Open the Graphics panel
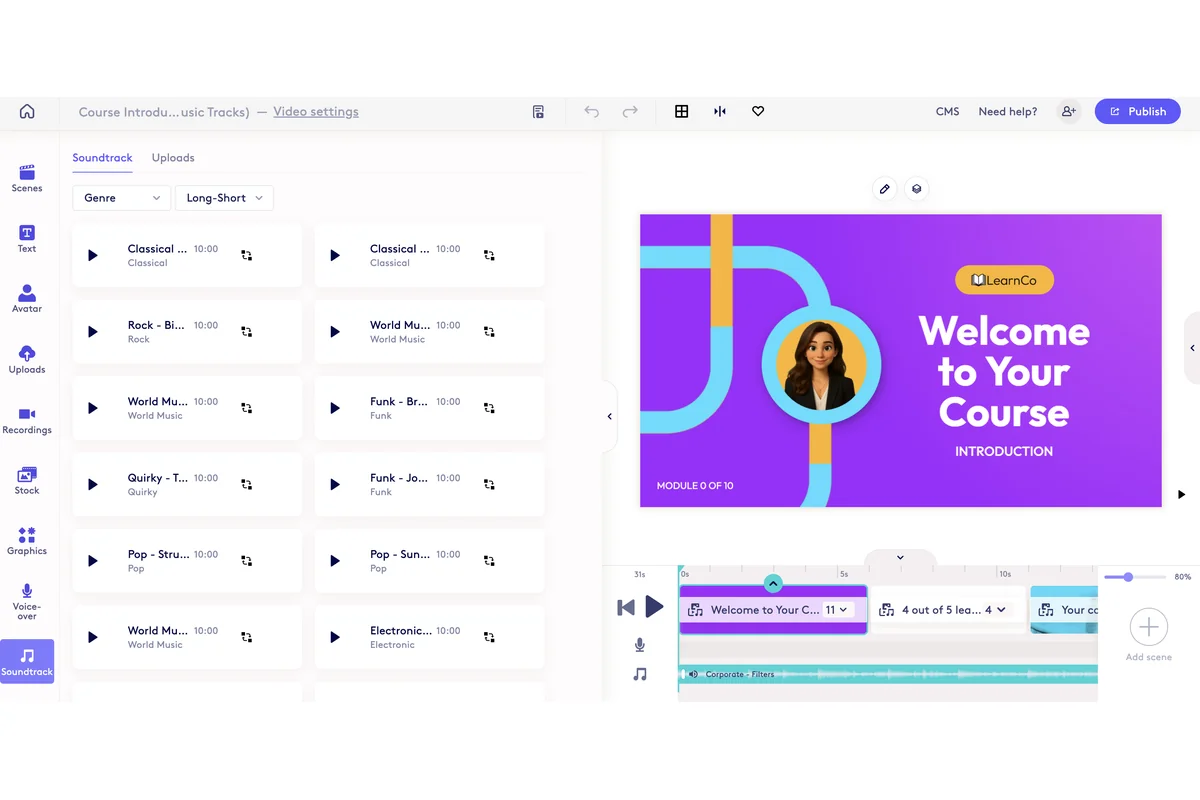Screen dimensions: 1200x800 (x=27, y=540)
